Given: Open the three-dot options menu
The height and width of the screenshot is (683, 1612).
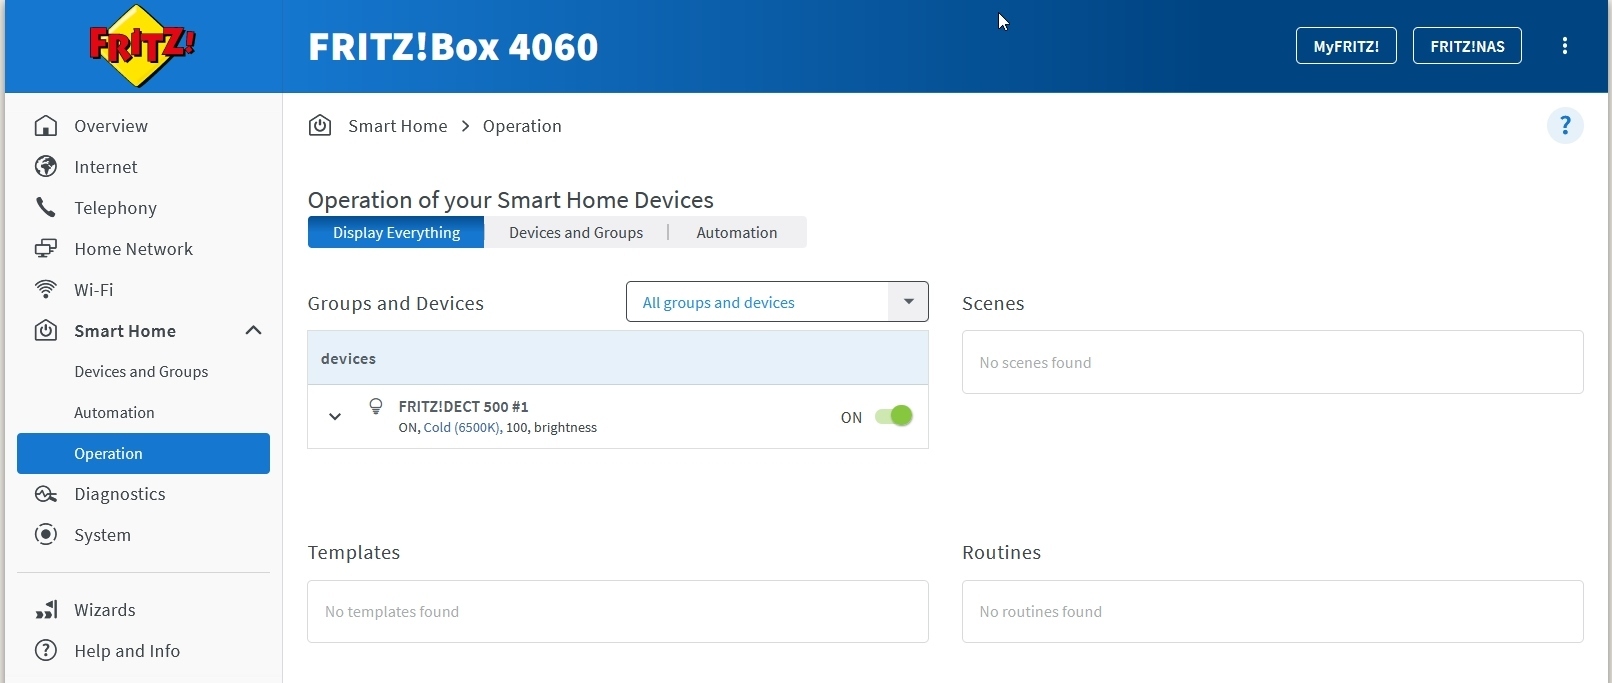Looking at the screenshot, I should point(1565,46).
